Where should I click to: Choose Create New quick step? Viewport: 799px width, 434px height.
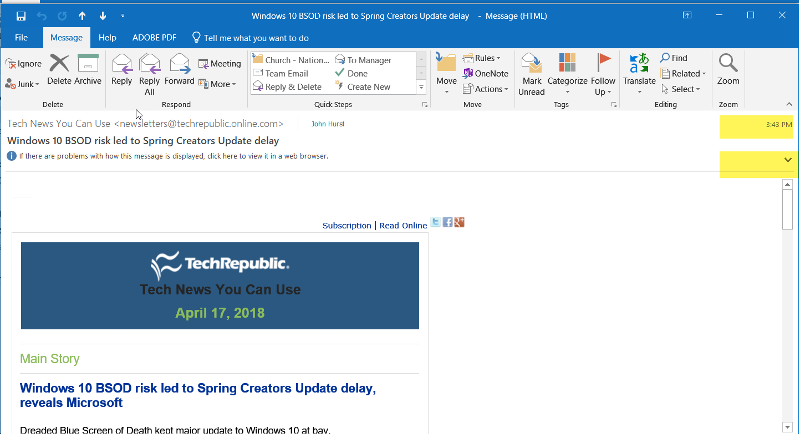pos(362,87)
